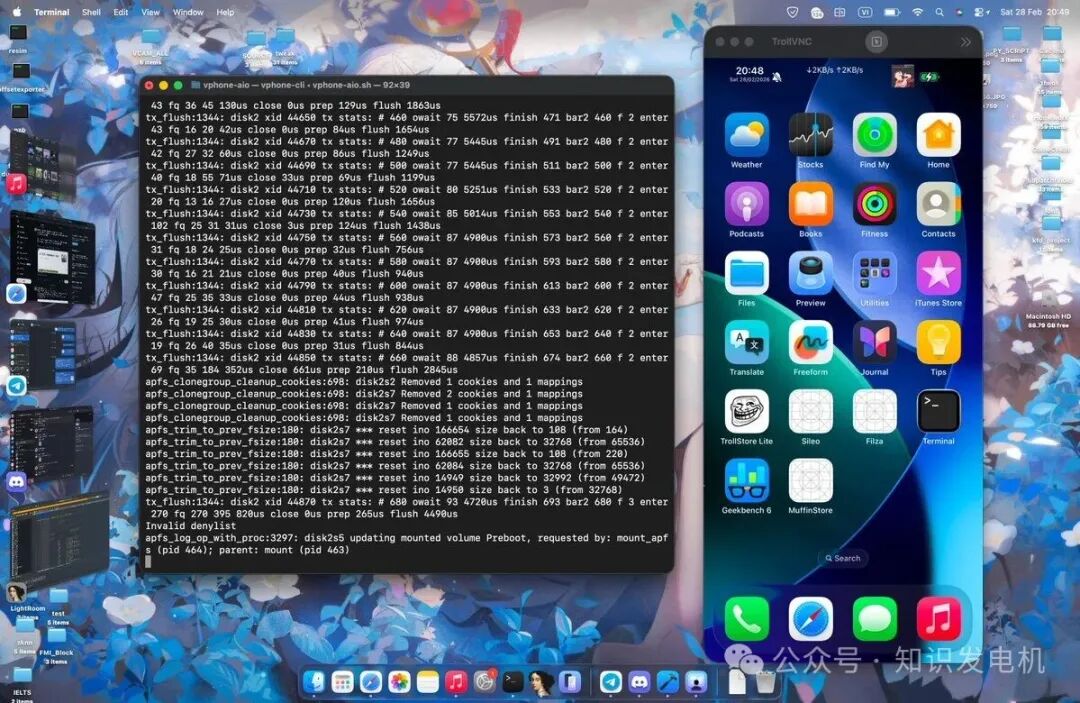Viewport: 1080px width, 703px height.
Task: Open the Phone app in the iPhone dock
Action: (746, 617)
